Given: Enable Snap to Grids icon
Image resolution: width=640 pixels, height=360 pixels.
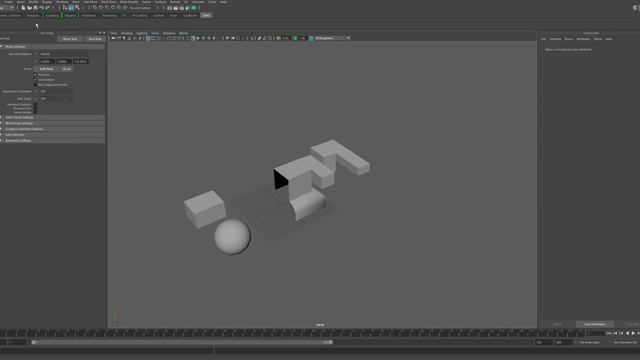Looking at the screenshot, I should pyautogui.click(x=95, y=8).
